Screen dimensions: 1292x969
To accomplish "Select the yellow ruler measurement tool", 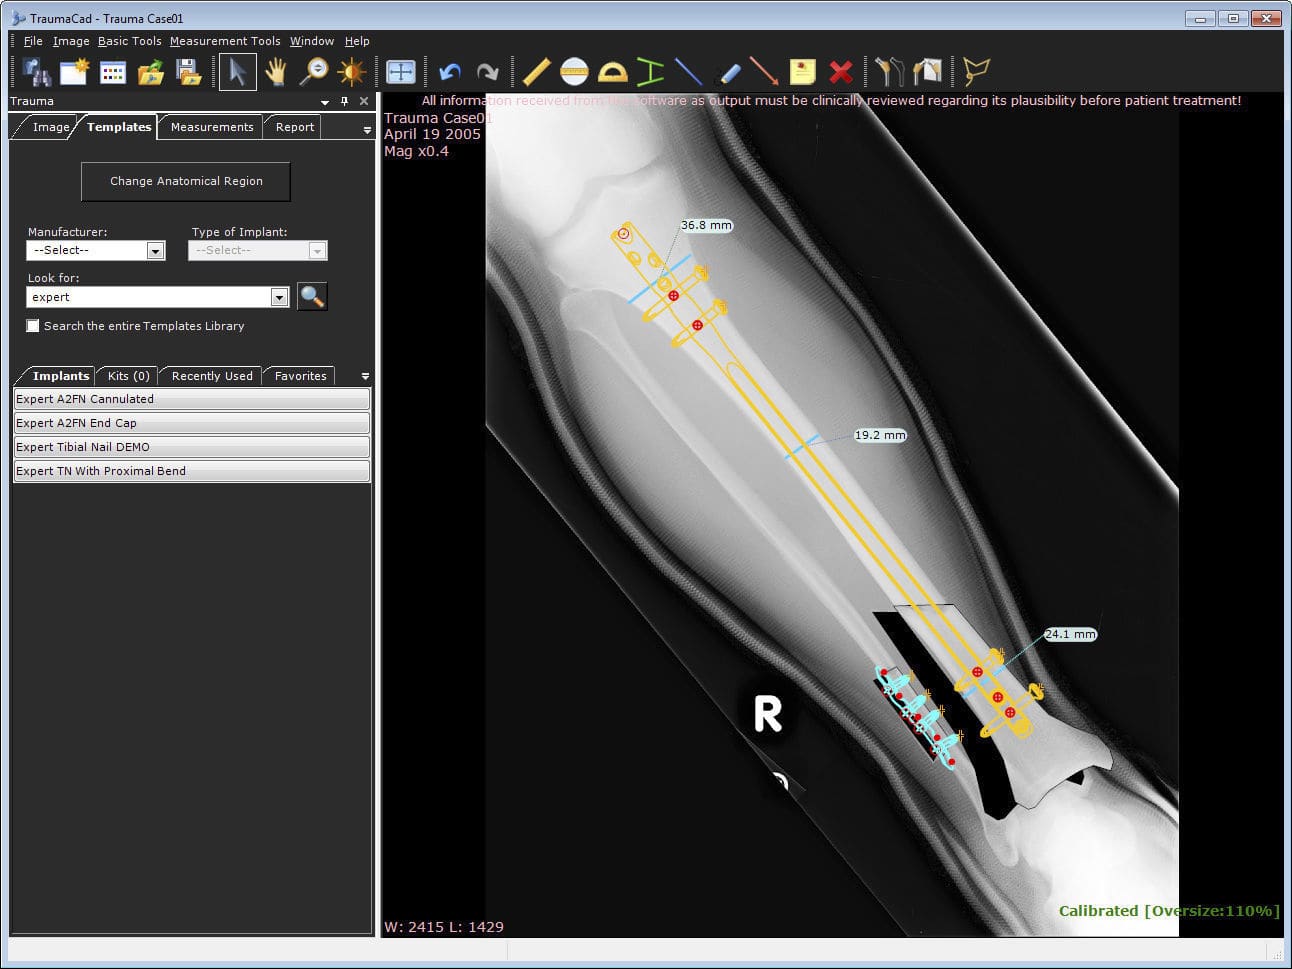I will (536, 71).
